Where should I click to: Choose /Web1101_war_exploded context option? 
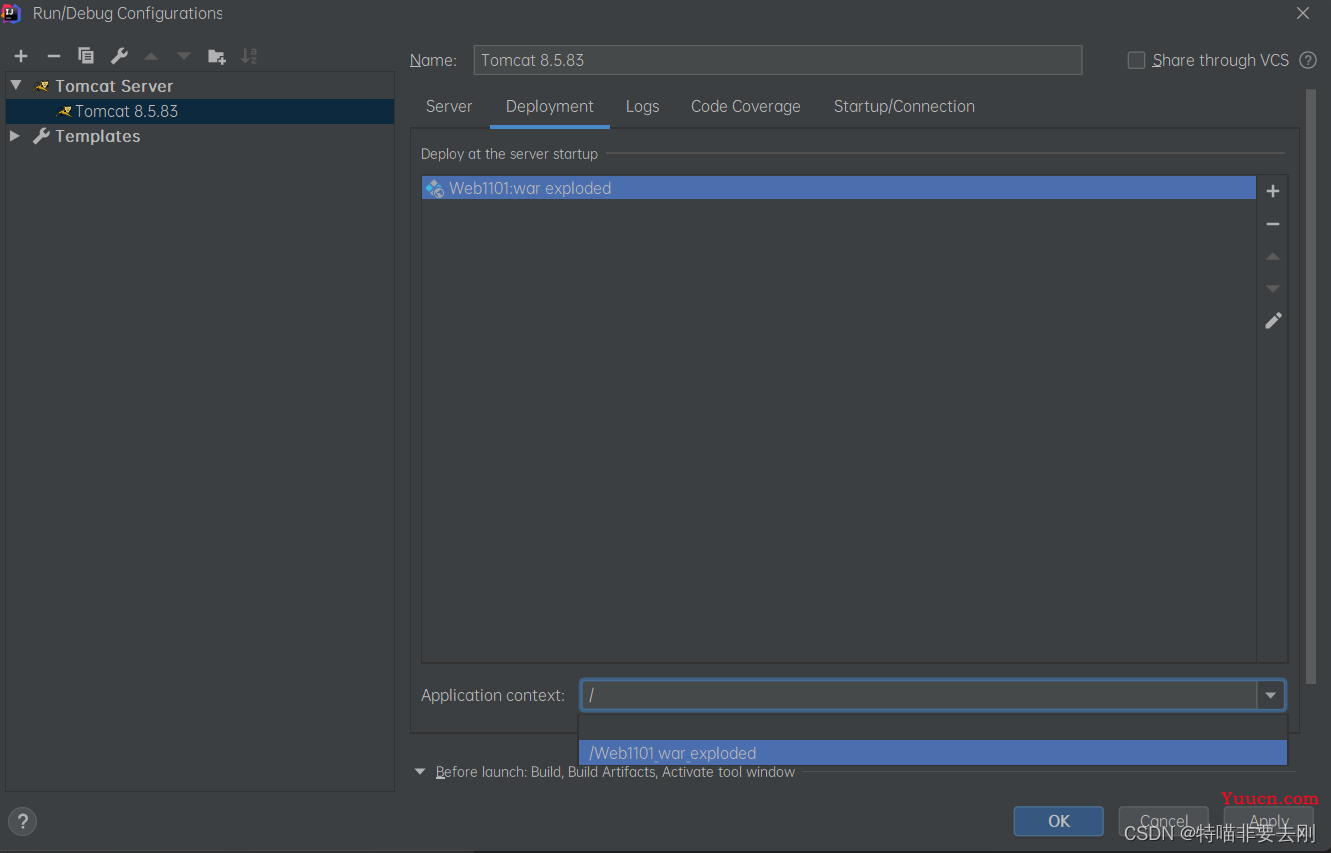932,753
